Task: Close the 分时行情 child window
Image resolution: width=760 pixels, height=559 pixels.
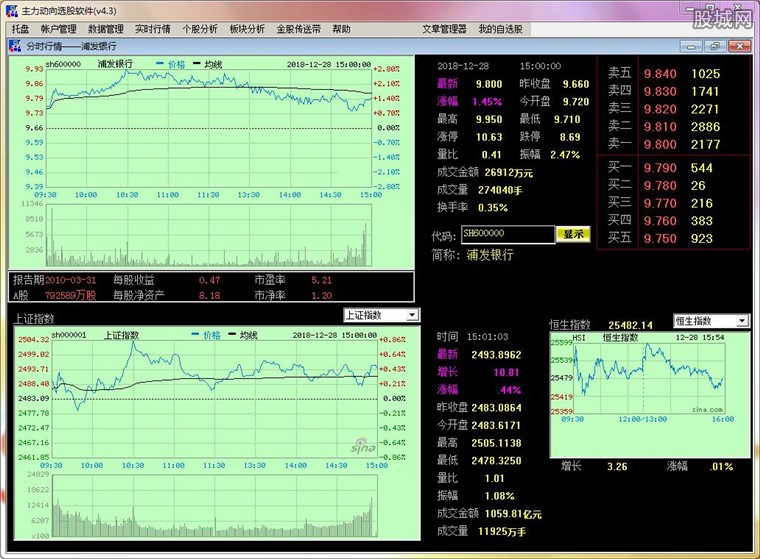Action: coord(739,46)
